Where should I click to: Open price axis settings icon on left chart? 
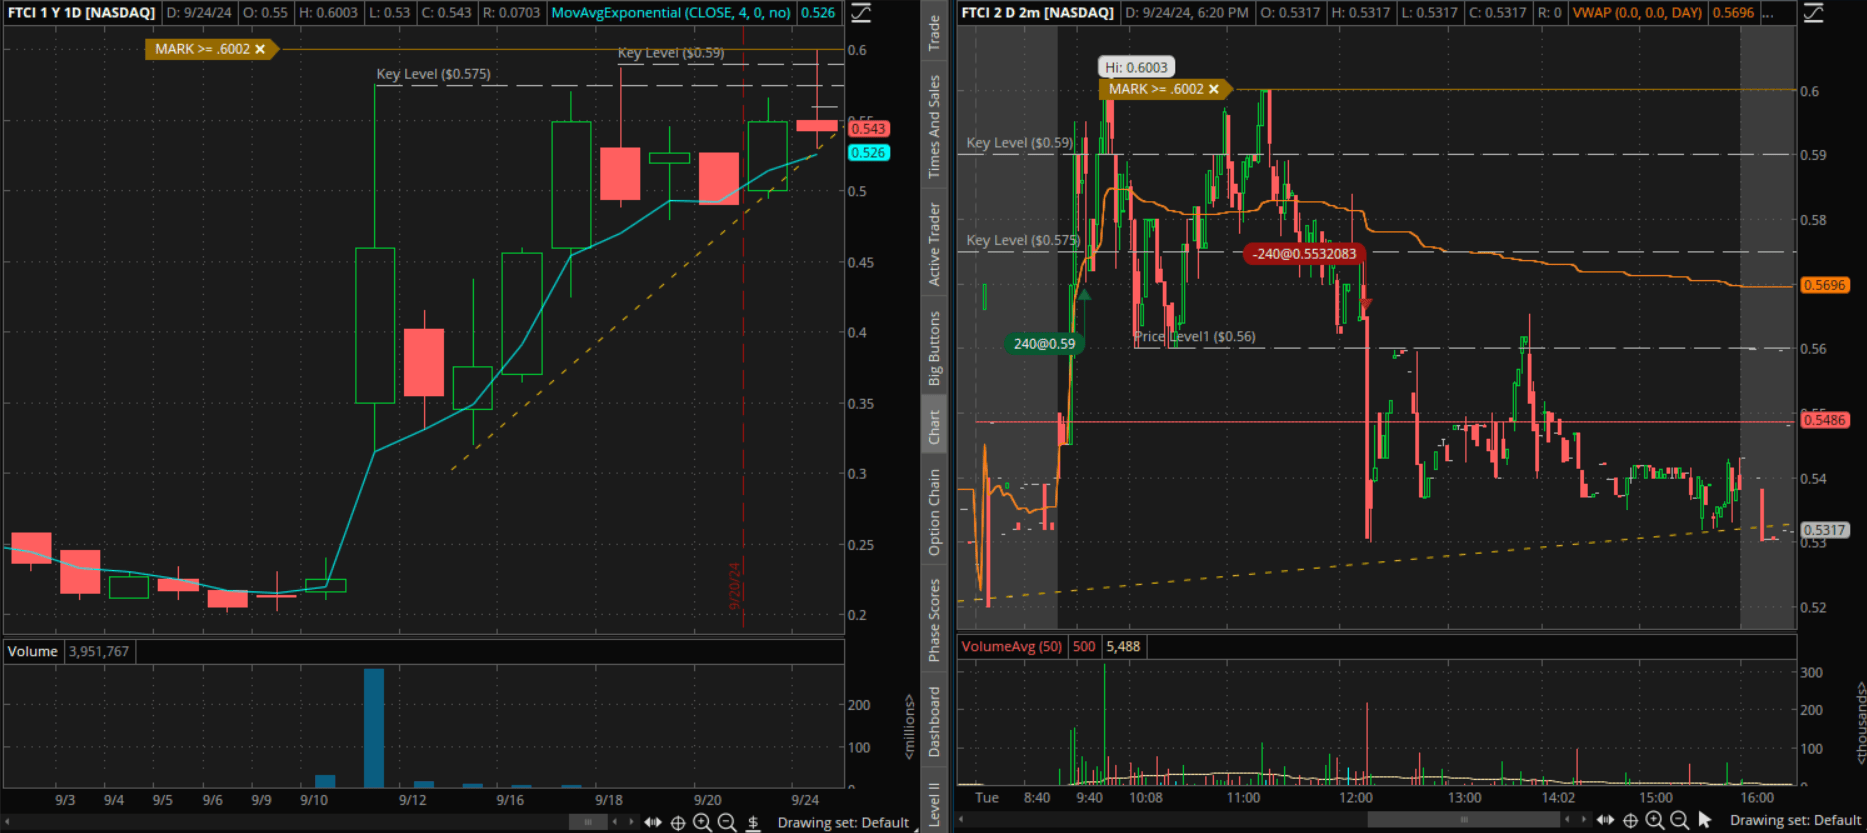click(x=860, y=13)
